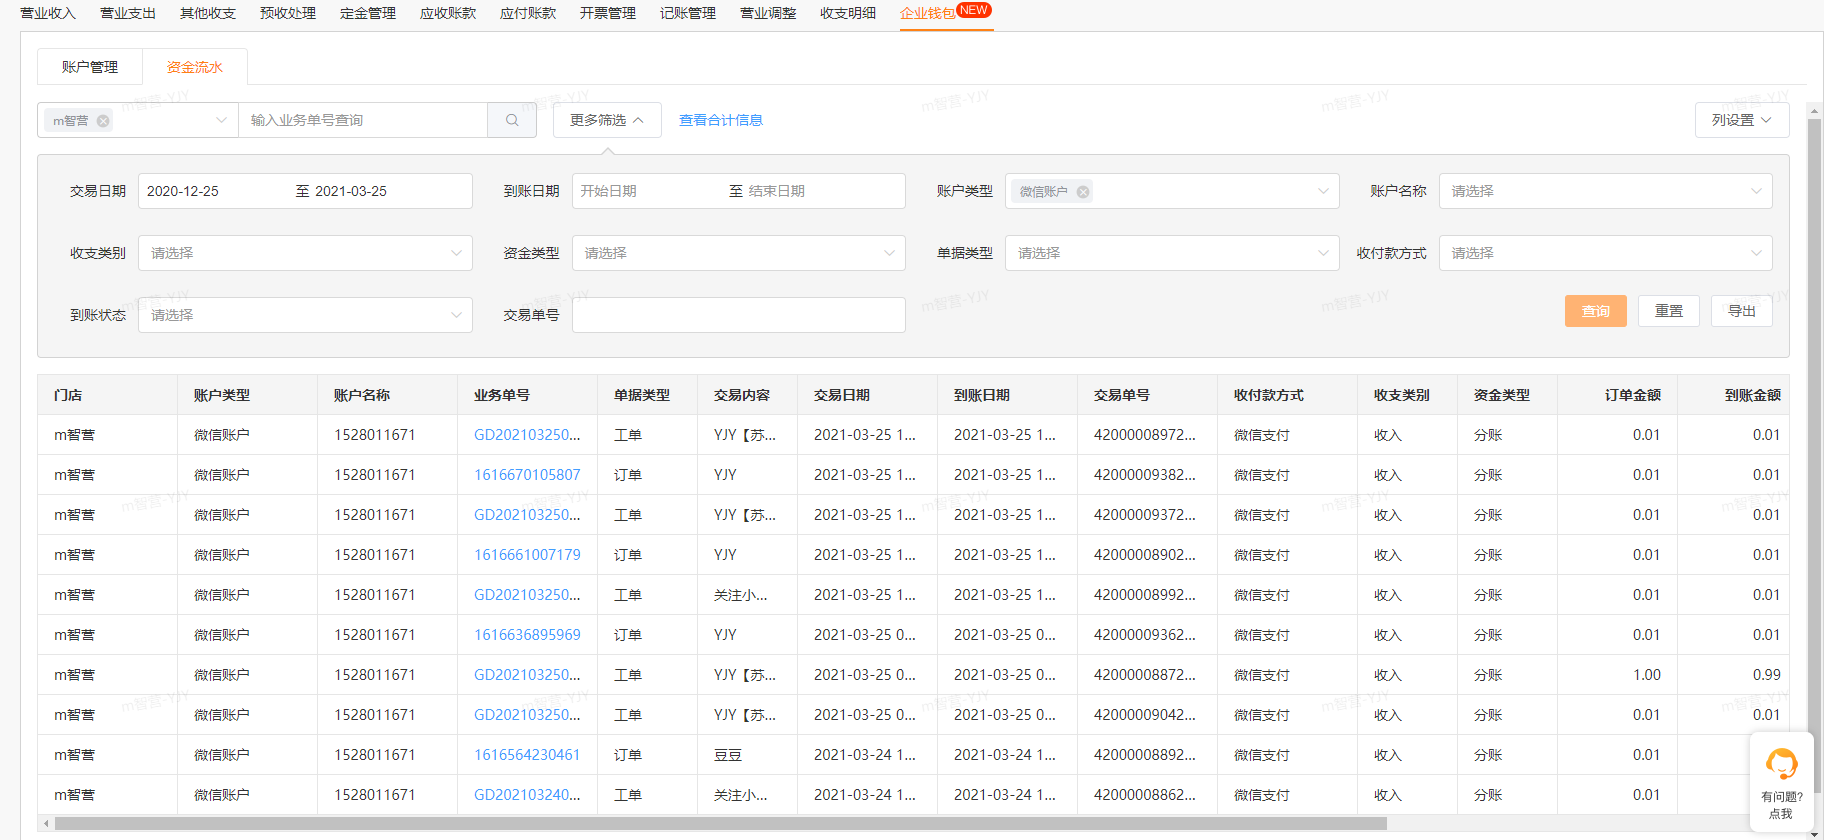Click the 交易单号 input field
1824x840 pixels.
point(738,315)
